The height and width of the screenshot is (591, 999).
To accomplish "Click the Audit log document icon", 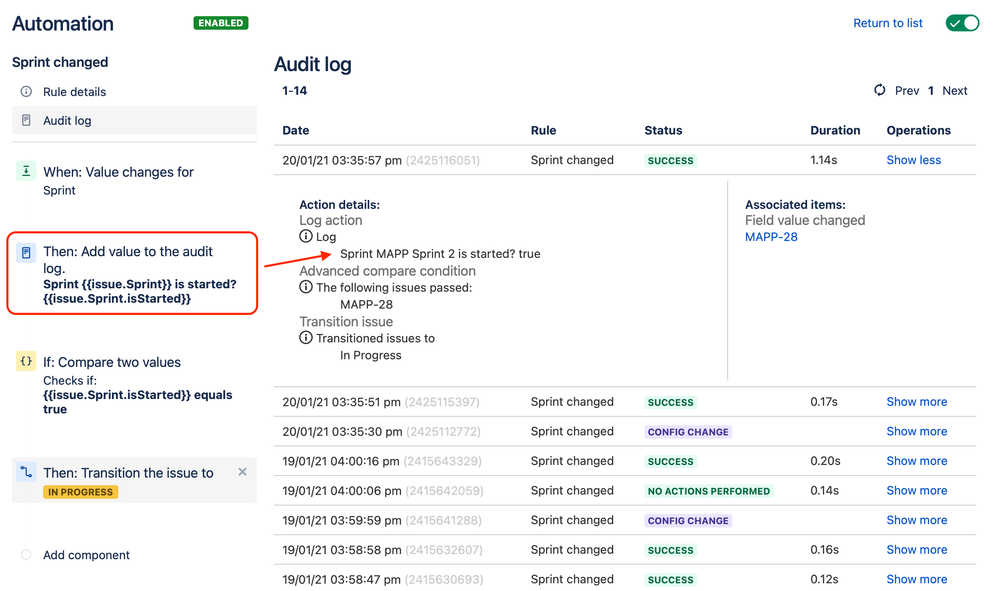I will coord(26,120).
